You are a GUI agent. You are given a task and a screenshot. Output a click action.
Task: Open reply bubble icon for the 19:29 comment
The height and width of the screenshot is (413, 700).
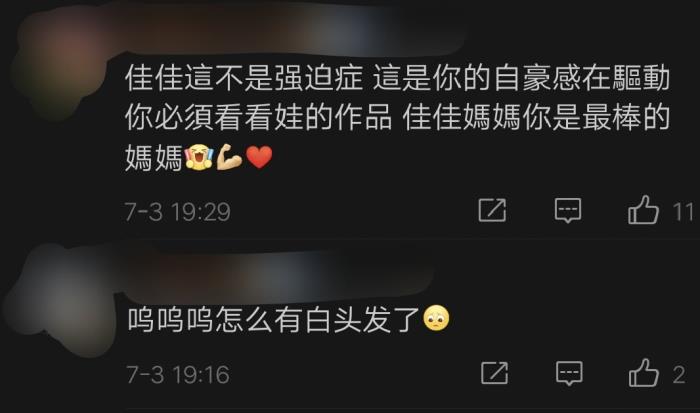568,210
